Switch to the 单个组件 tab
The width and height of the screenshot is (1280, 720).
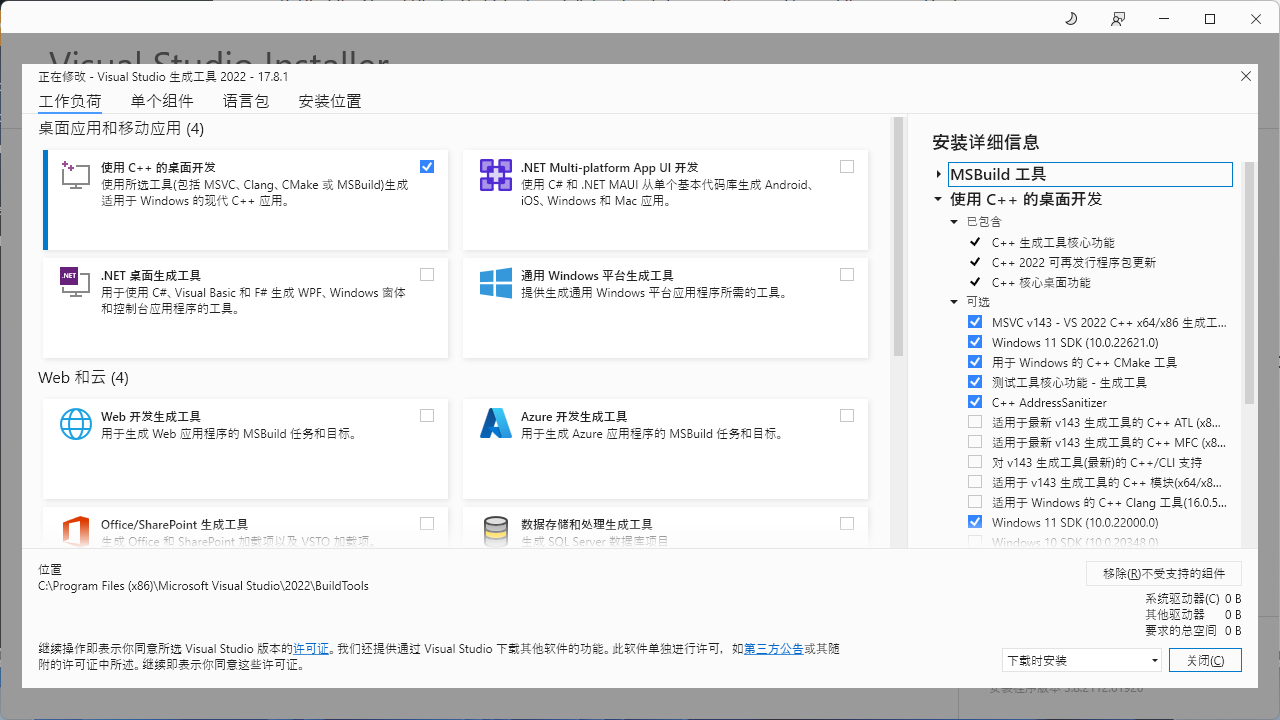click(162, 101)
